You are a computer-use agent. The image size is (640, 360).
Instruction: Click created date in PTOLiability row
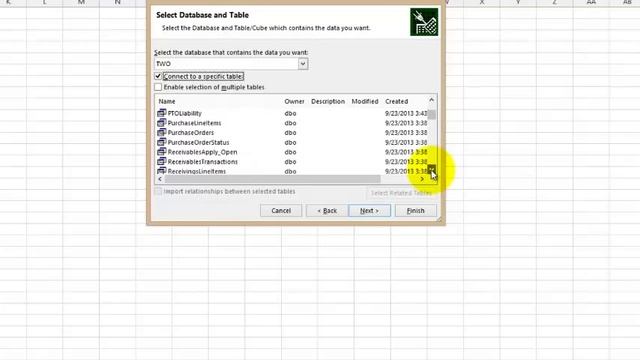pos(406,113)
